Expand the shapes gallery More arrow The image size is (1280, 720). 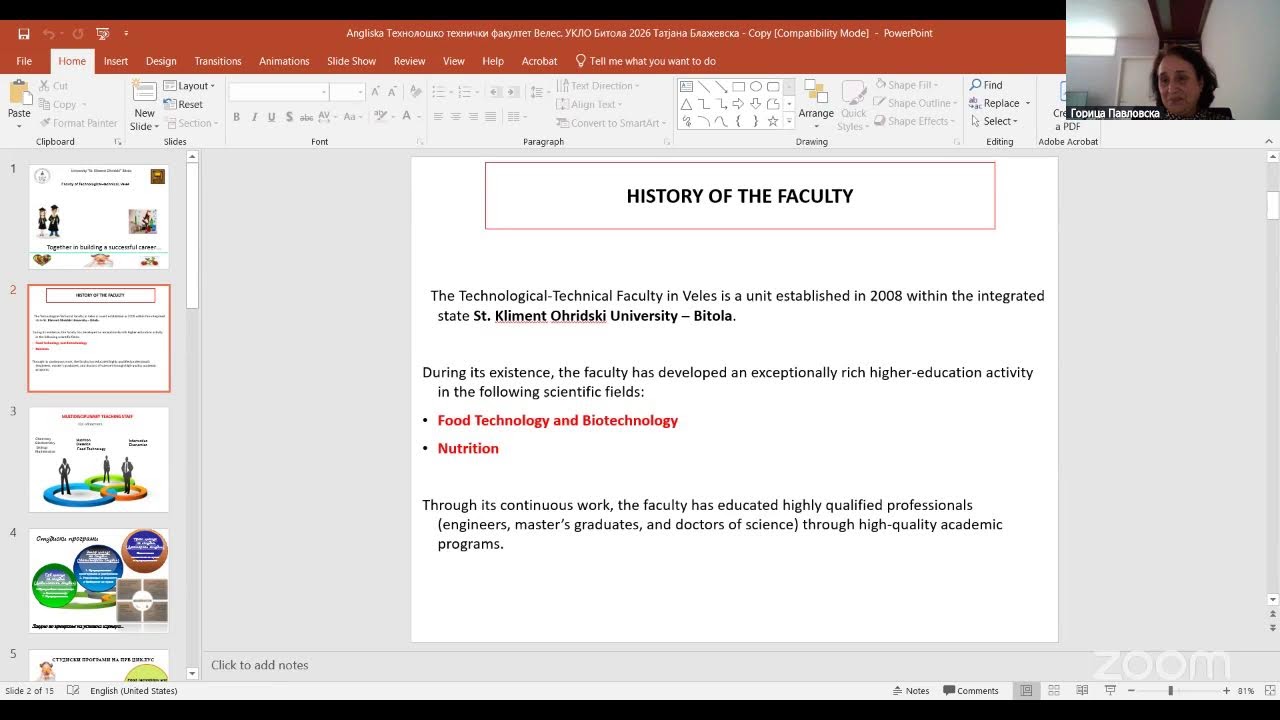789,121
